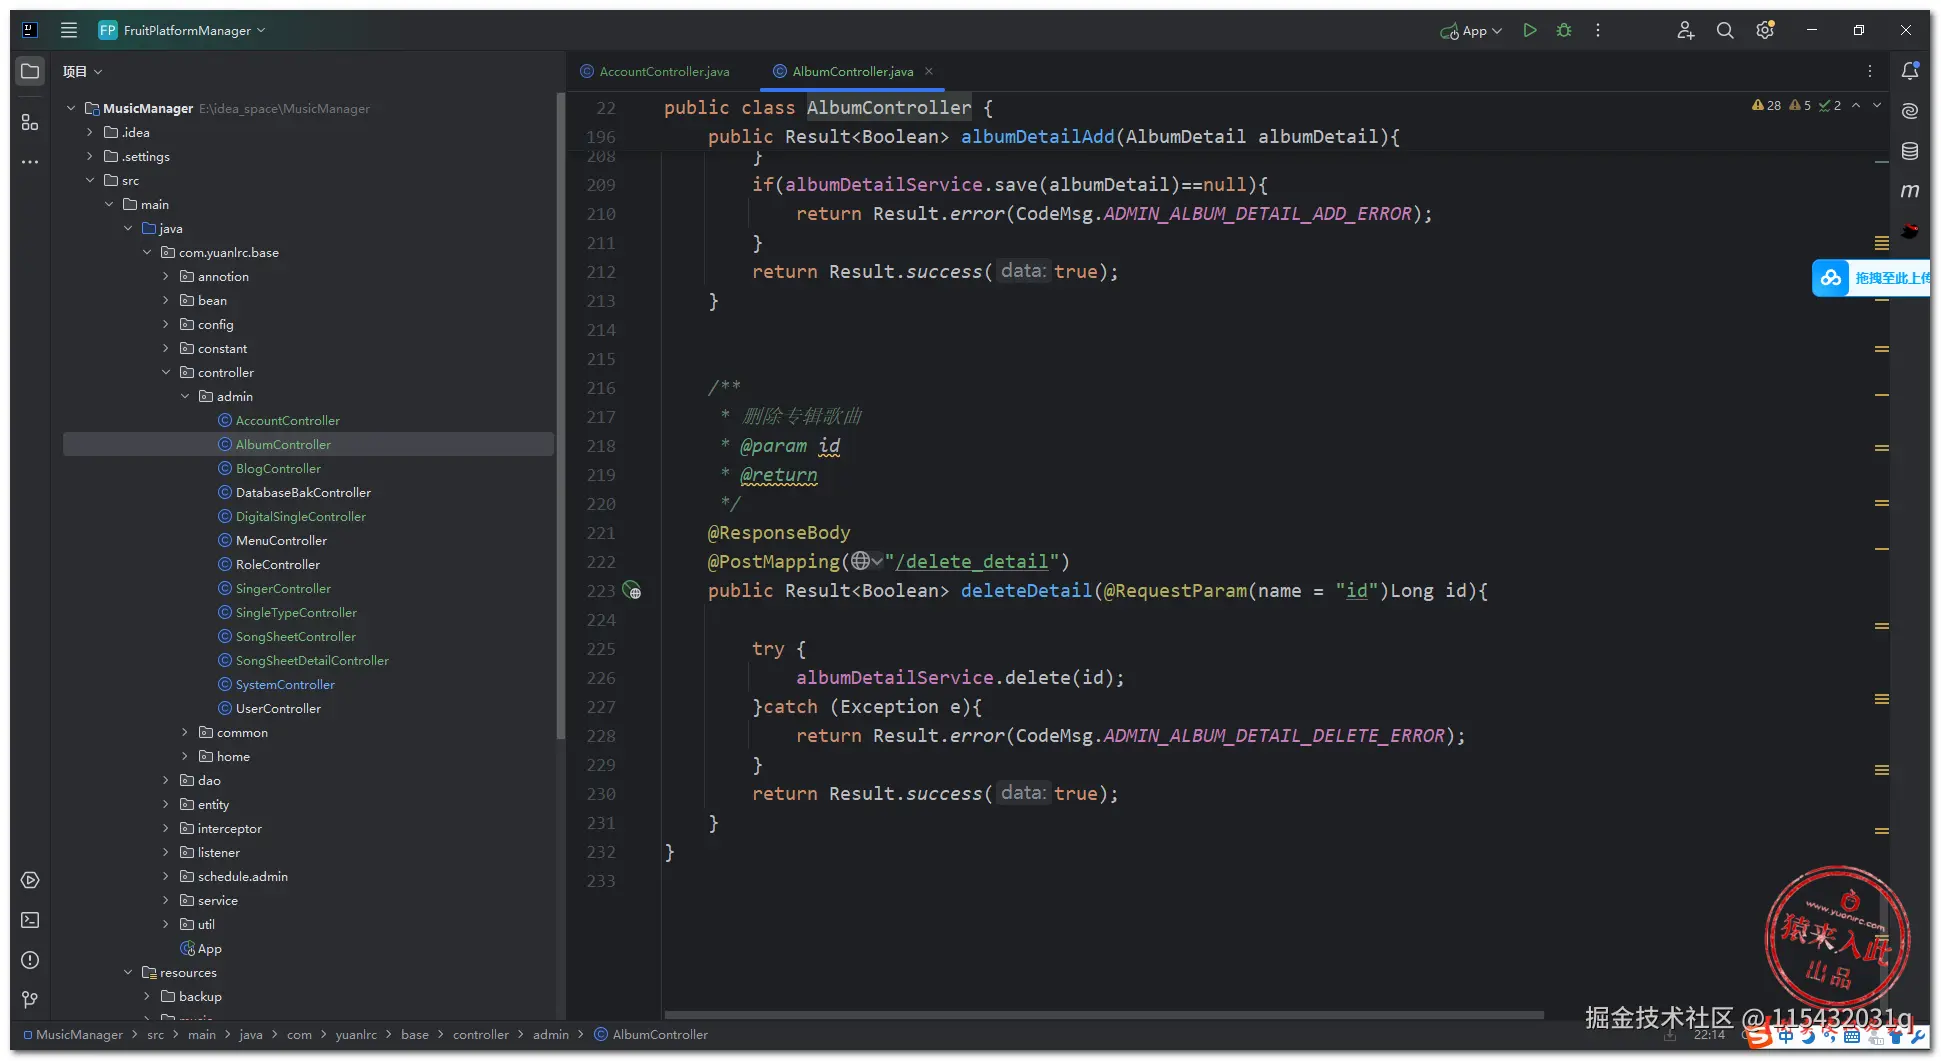The image size is (1941, 1061).
Task: Collapse the com.yuanlrc.base package
Action: point(147,252)
